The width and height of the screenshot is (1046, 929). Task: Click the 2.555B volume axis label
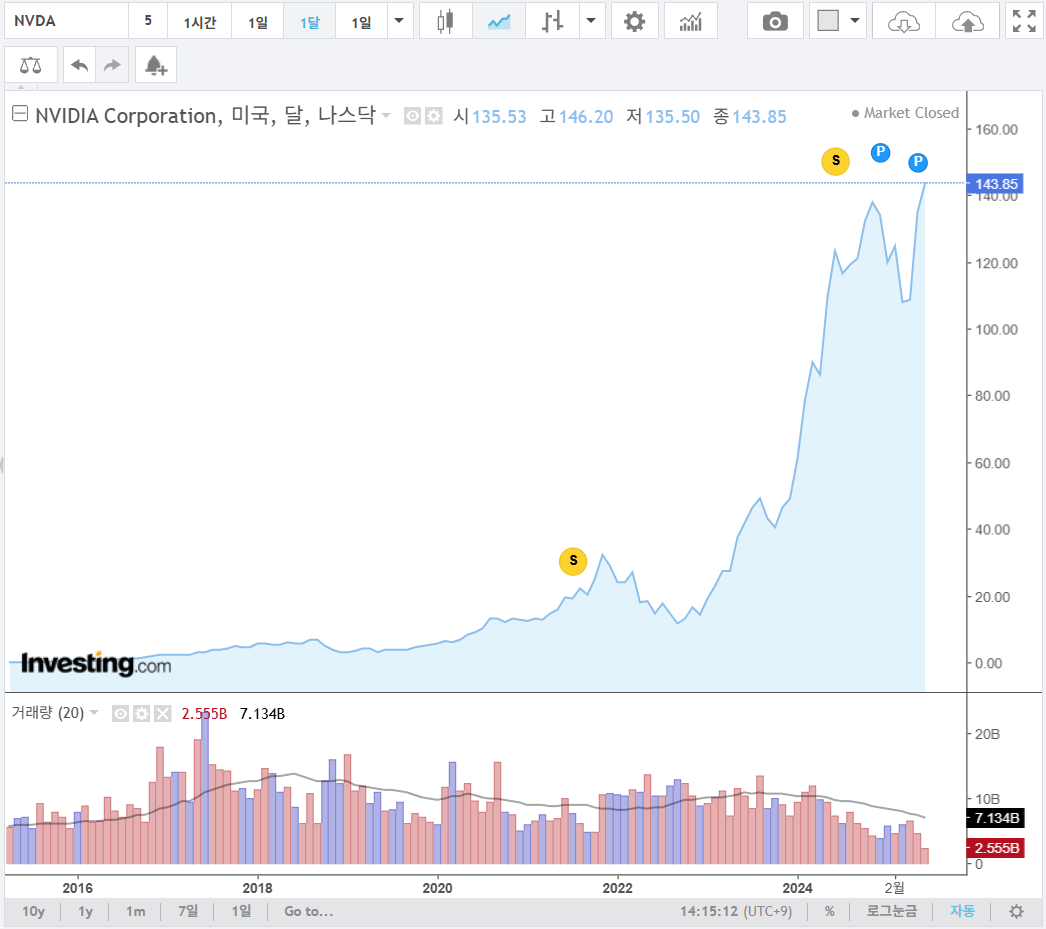[995, 848]
